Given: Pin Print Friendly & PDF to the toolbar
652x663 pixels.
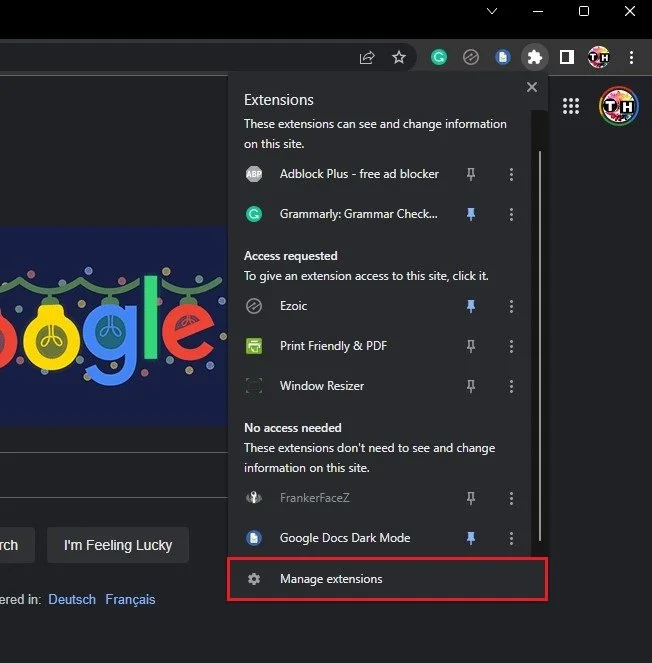Looking at the screenshot, I should click(x=471, y=346).
